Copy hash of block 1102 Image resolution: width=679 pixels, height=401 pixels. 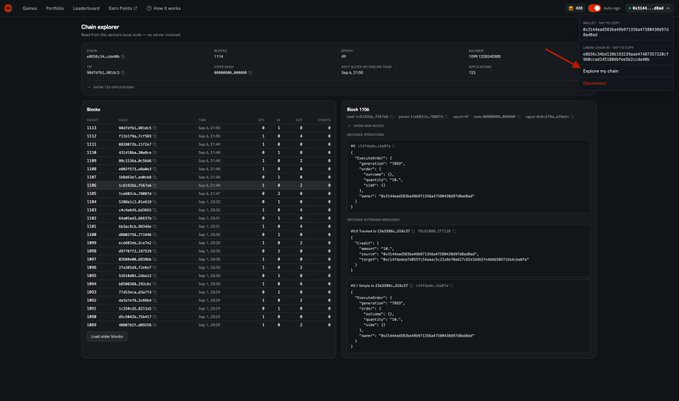155,218
